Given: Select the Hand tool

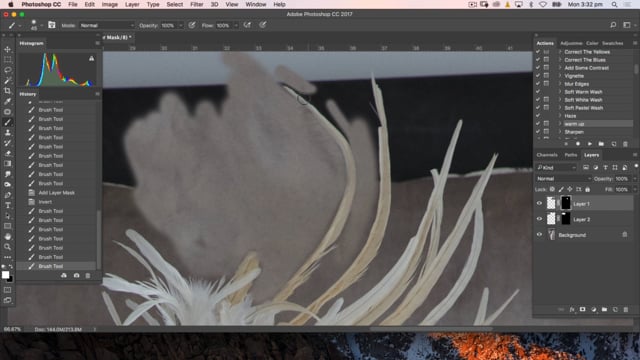Looking at the screenshot, I should 7,237.
